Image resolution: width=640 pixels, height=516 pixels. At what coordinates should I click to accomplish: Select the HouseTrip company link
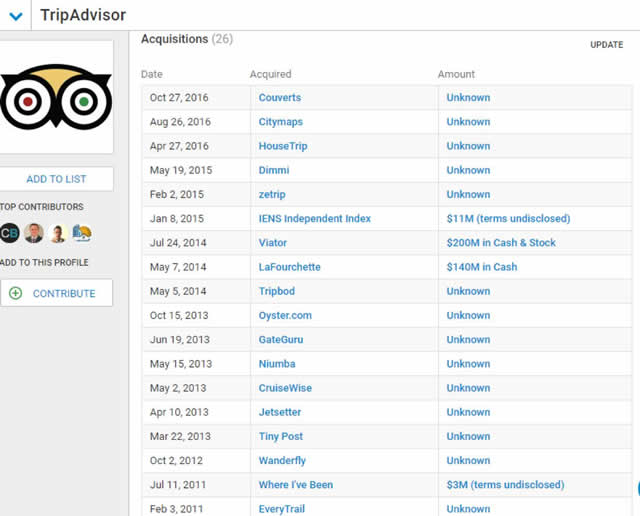pos(283,146)
